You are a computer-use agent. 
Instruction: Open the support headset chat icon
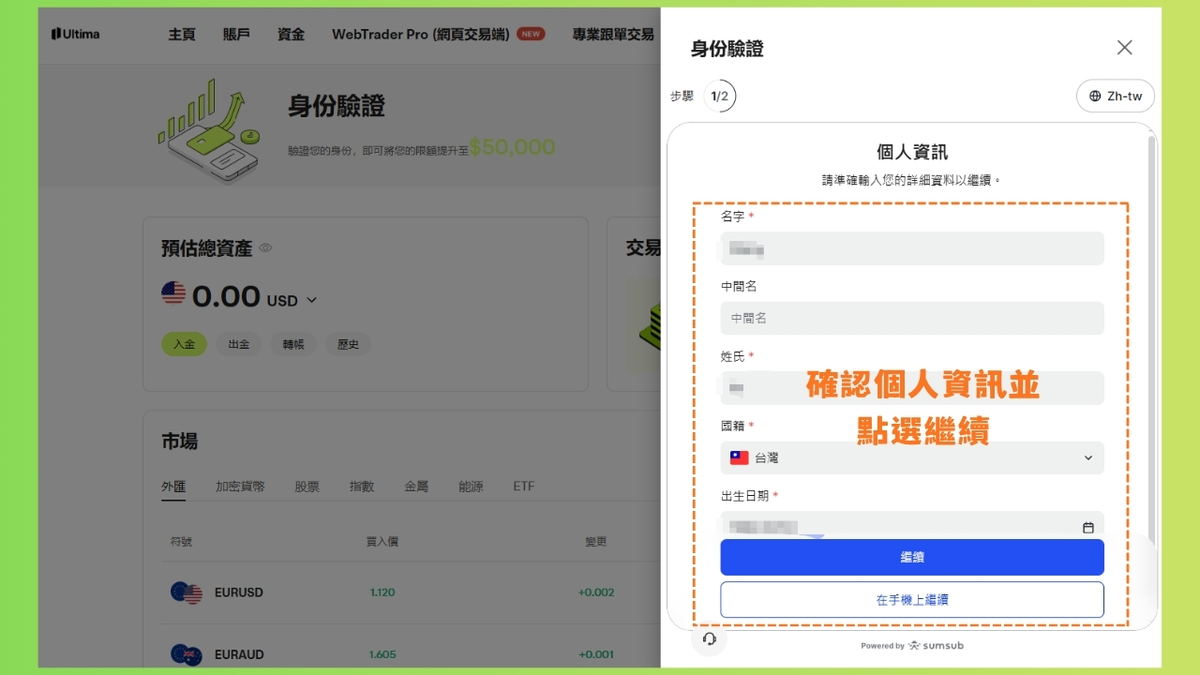[709, 639]
